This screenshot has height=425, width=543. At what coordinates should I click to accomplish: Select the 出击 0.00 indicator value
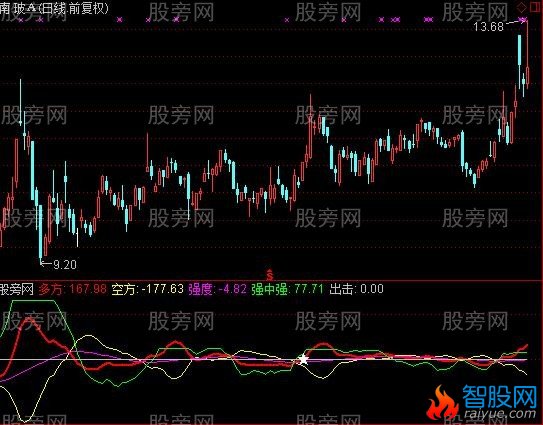point(356,289)
